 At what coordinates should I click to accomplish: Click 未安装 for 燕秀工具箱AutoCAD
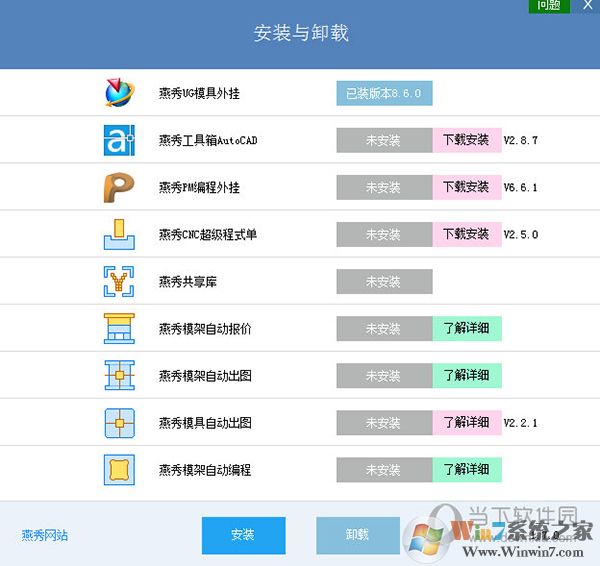[385, 140]
